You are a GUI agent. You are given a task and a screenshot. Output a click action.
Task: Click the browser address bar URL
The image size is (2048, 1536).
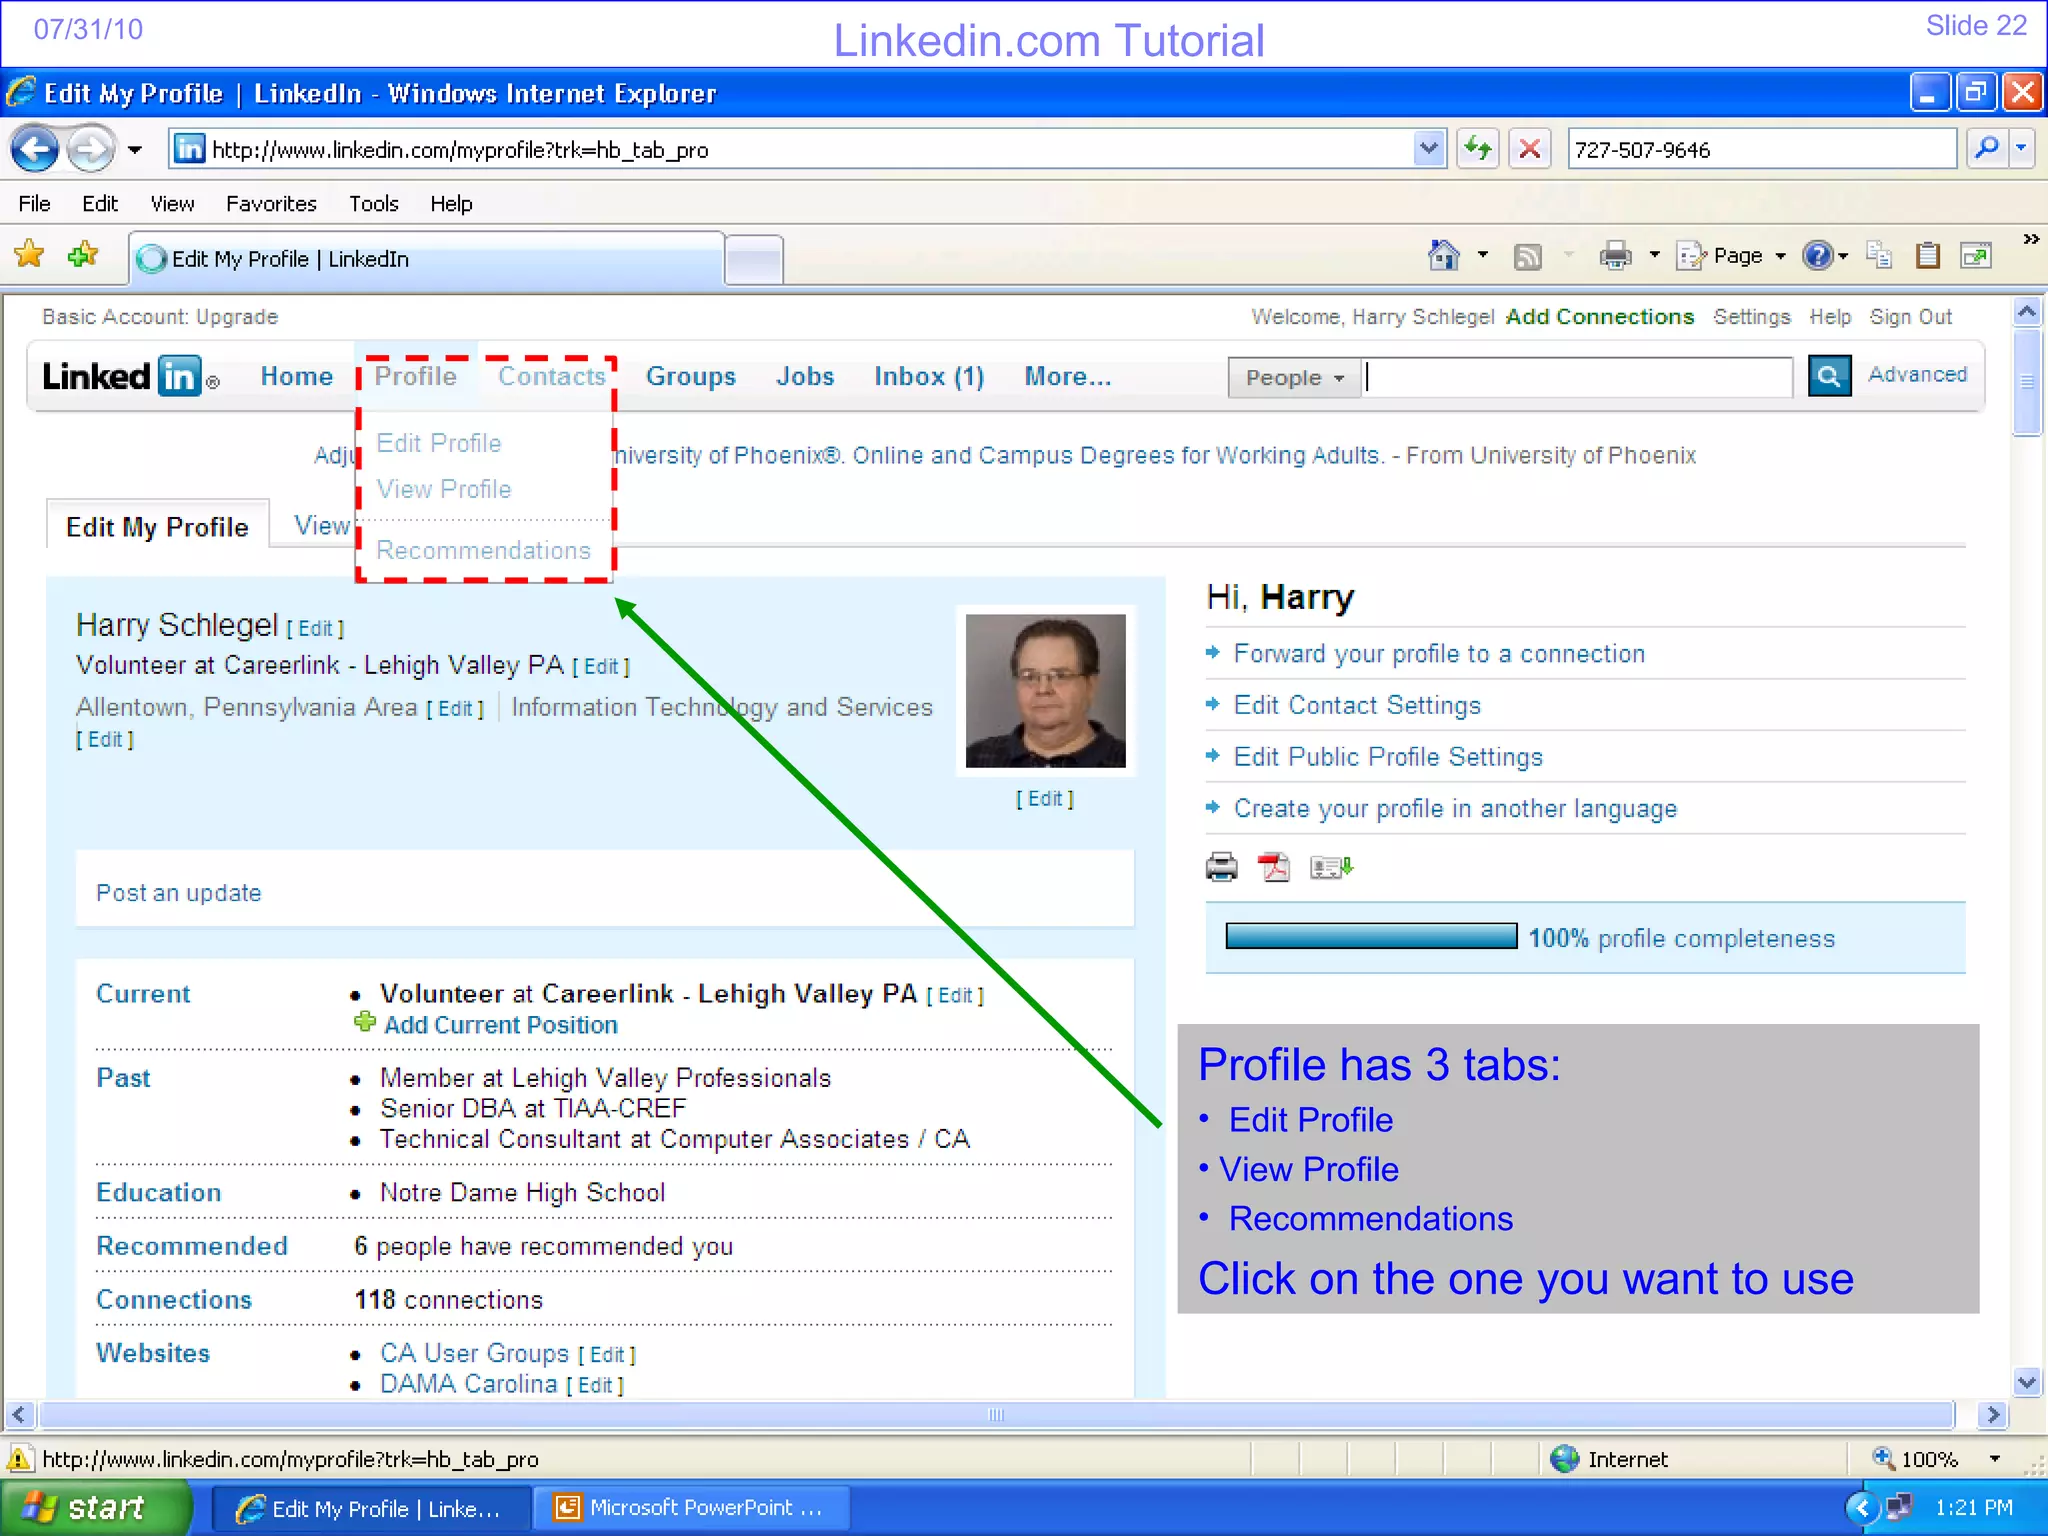(x=790, y=150)
